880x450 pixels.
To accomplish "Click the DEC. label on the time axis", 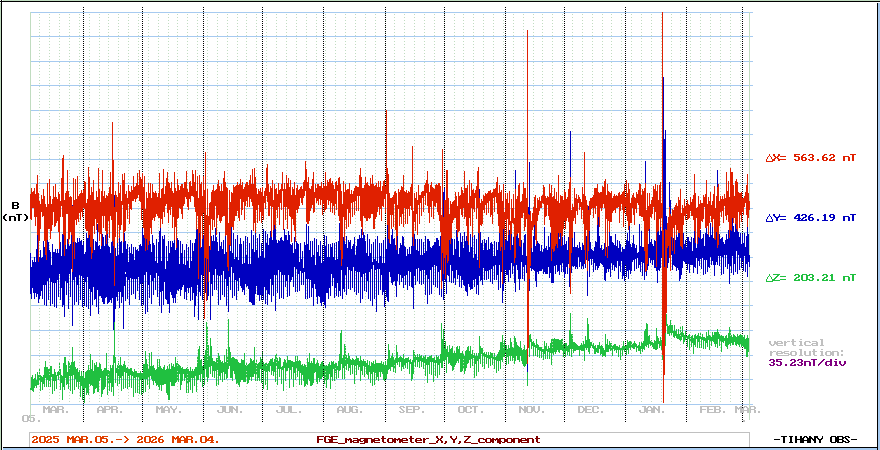I will point(590,410).
